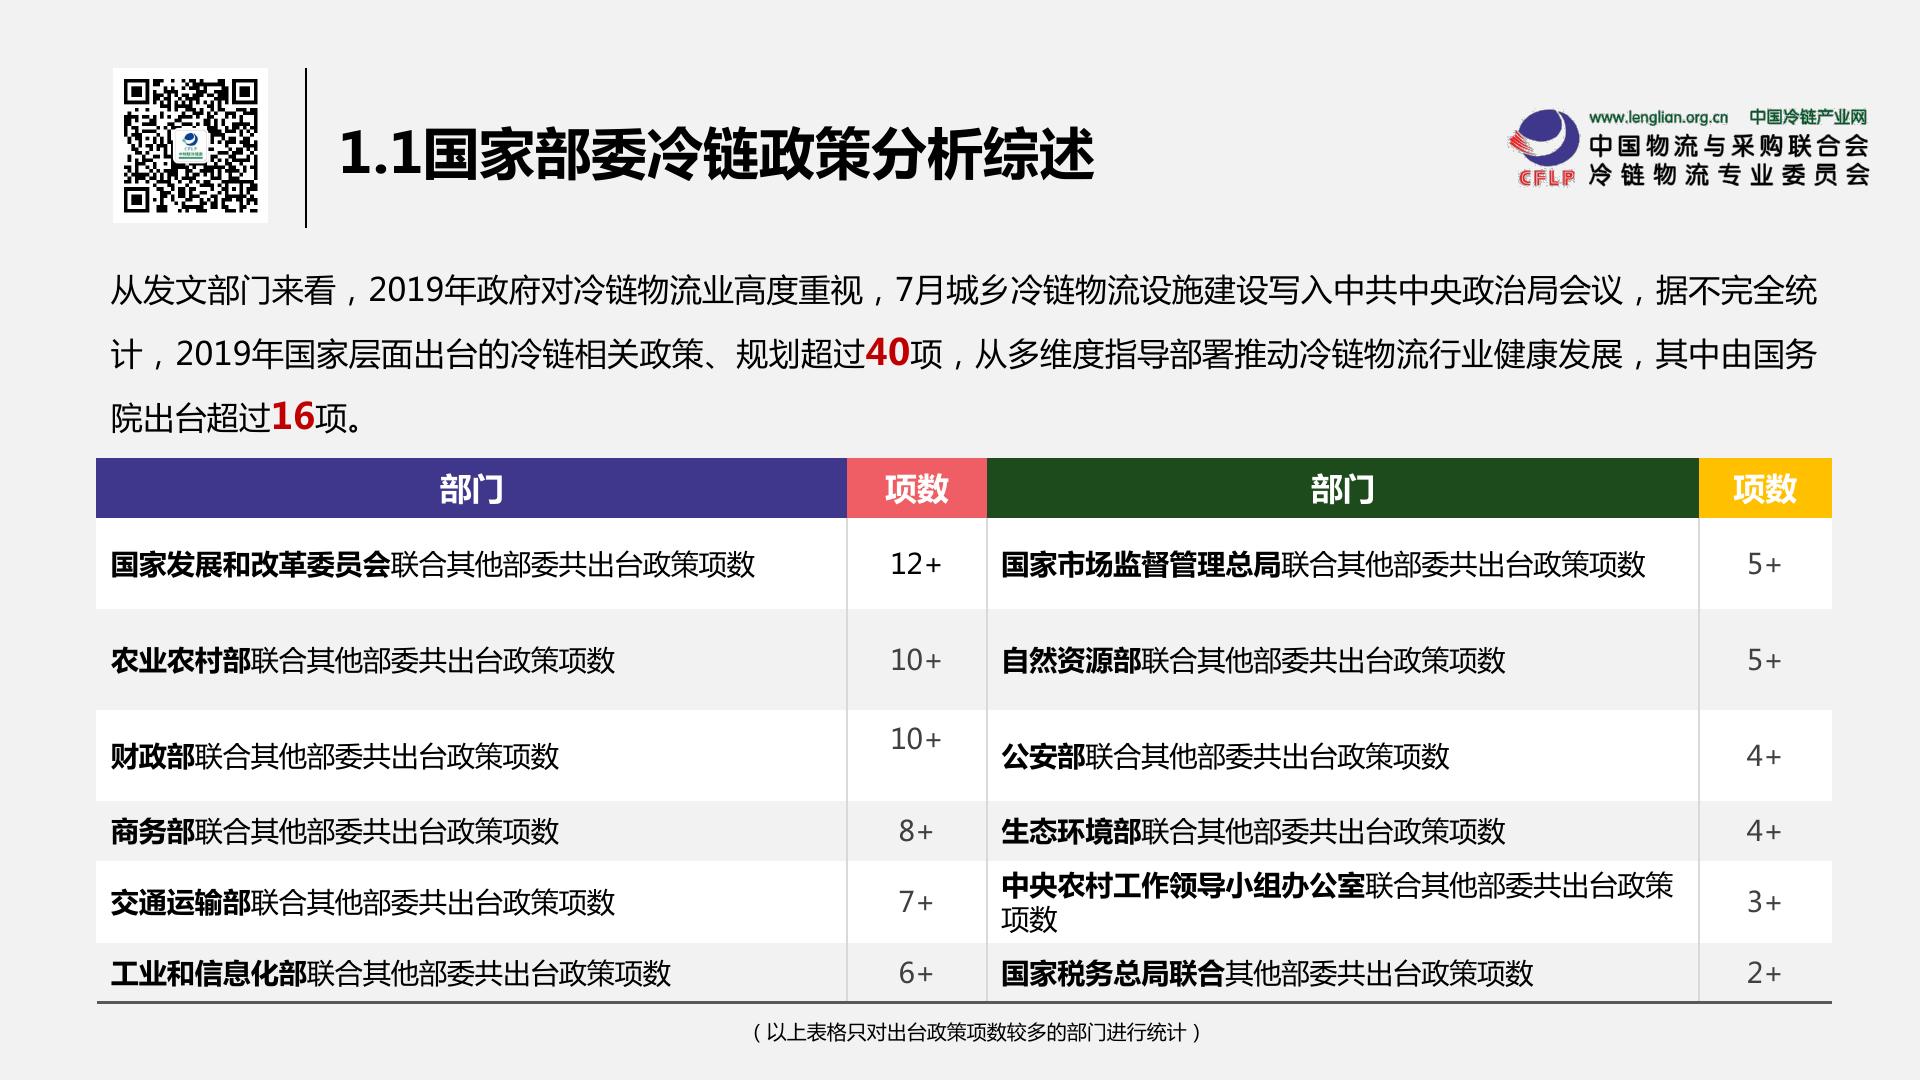Click the 5+ value beside 国家市场监督管理总局

tap(1764, 564)
